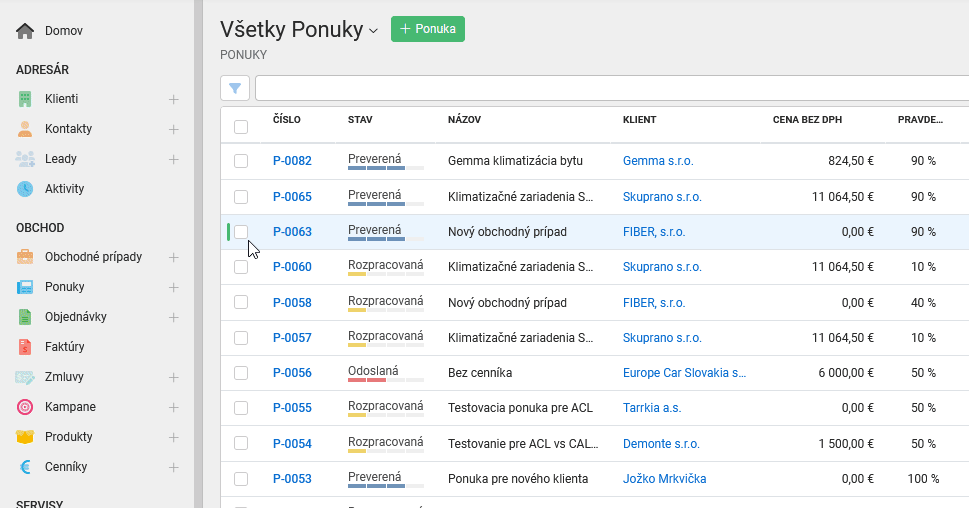Sort by the Cena bez DPH column header
The image size is (969, 508).
click(807, 119)
